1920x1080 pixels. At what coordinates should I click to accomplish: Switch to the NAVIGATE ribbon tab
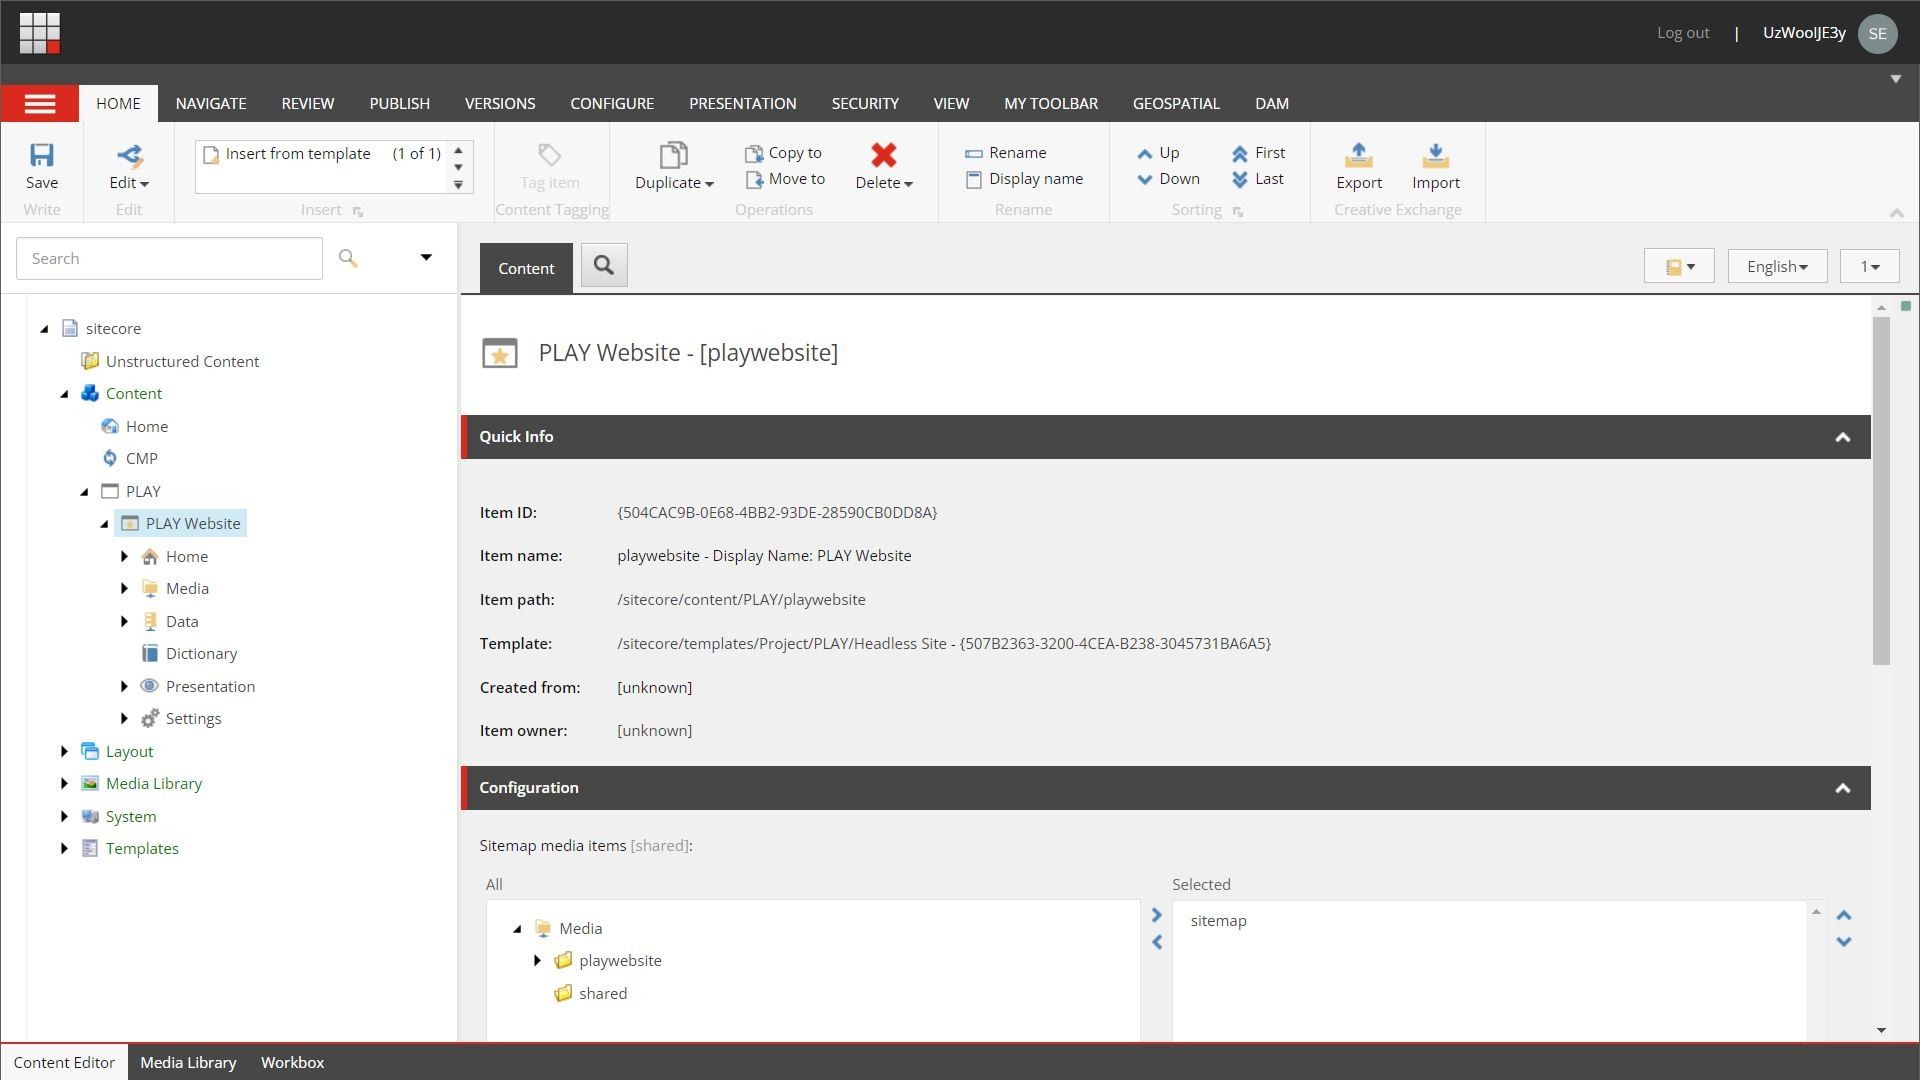[x=211, y=103]
